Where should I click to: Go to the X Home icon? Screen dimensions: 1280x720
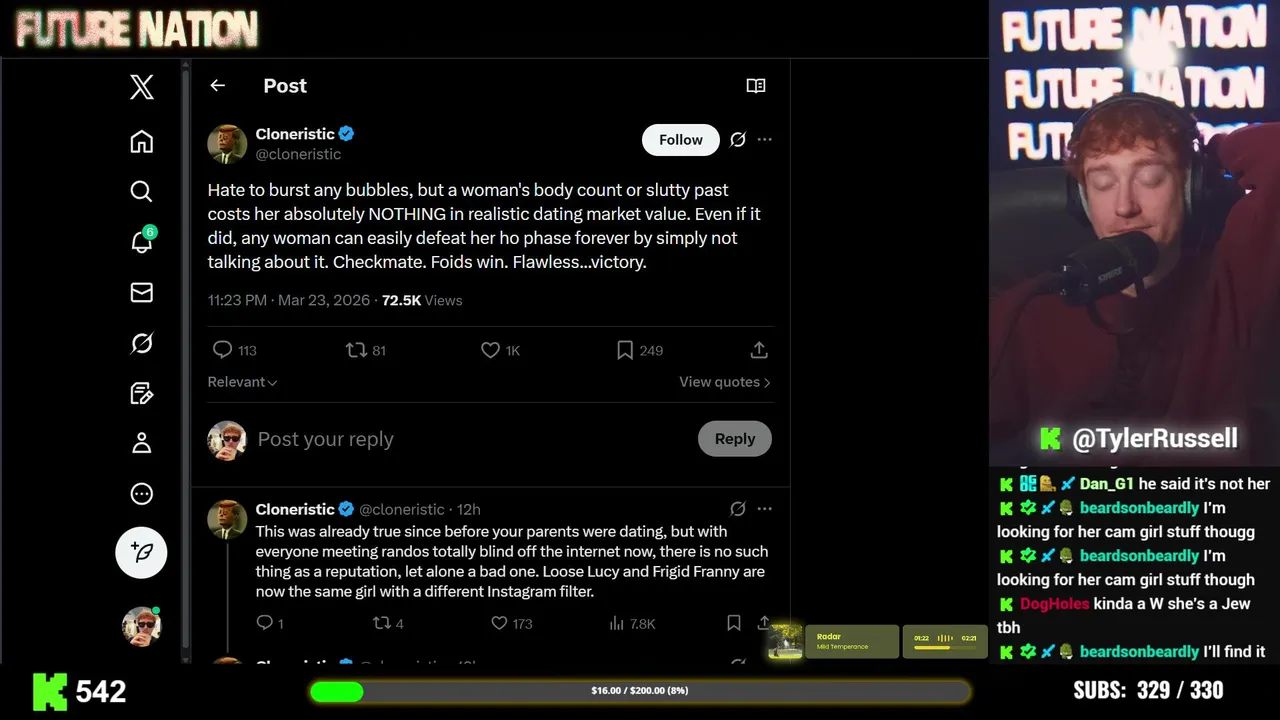142,142
